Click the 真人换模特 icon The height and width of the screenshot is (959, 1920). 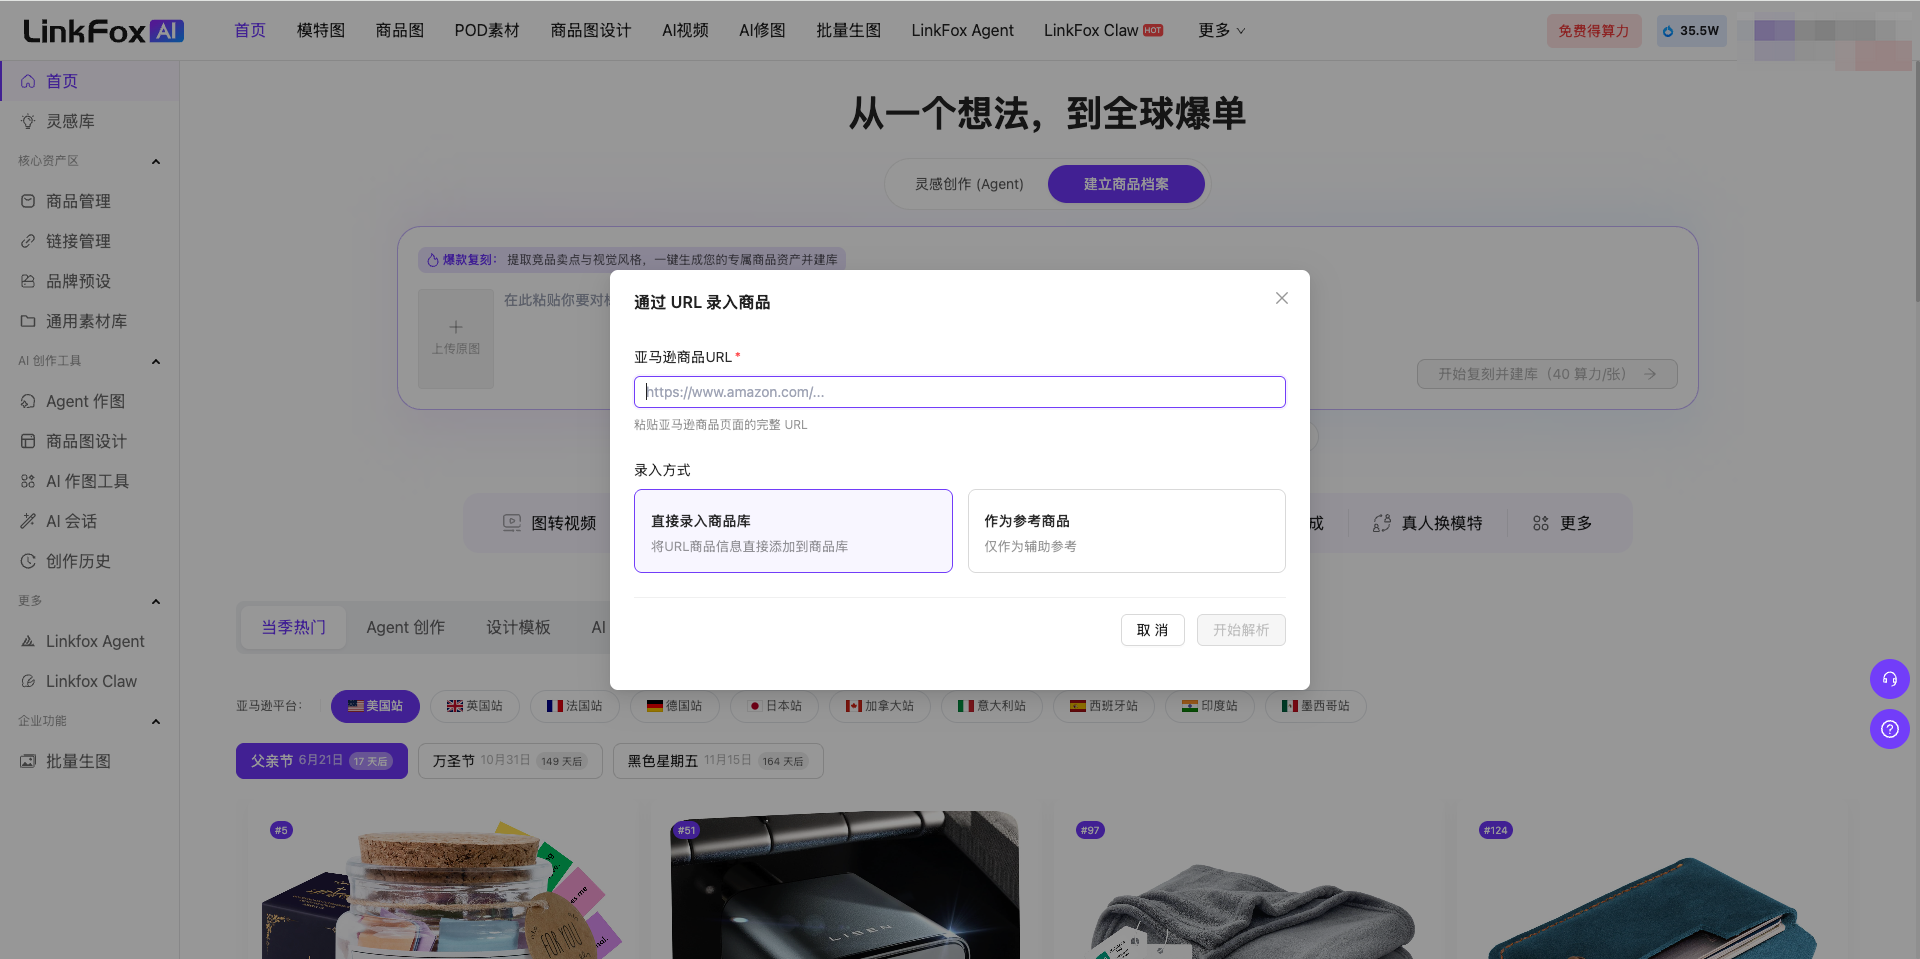coord(1382,523)
